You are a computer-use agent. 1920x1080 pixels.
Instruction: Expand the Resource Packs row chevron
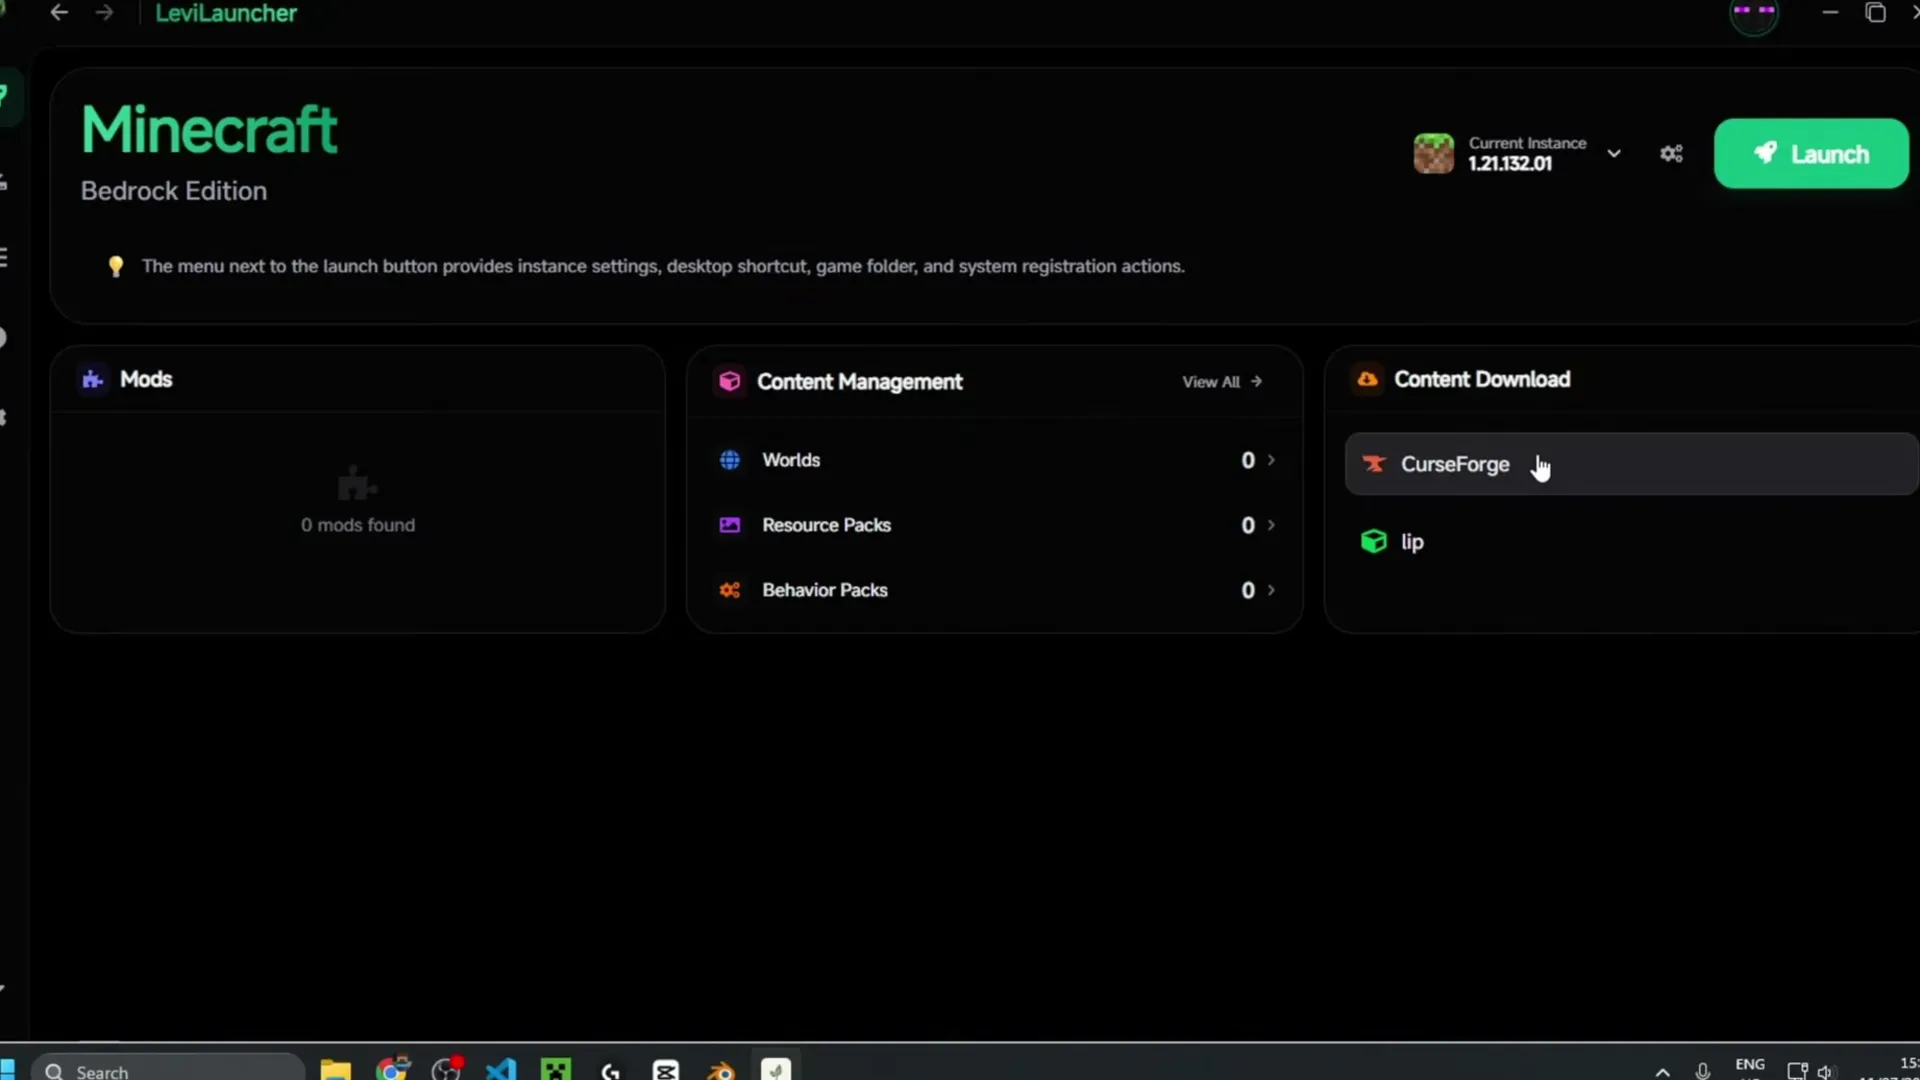click(1271, 525)
